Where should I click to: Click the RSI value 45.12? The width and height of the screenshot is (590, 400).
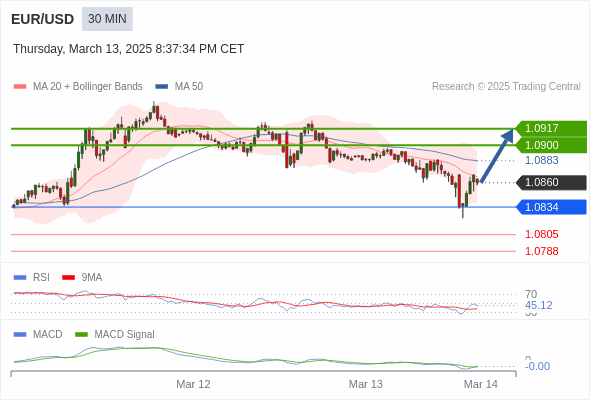tap(538, 306)
